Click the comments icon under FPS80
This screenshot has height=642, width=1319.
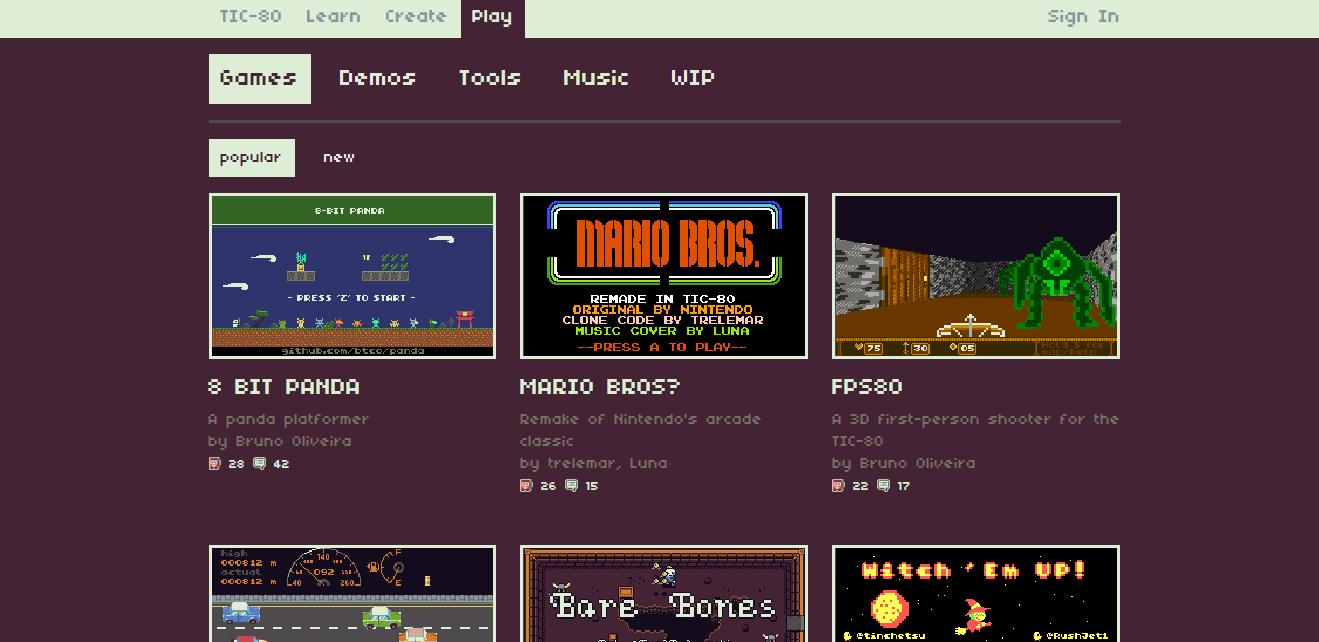tap(884, 486)
